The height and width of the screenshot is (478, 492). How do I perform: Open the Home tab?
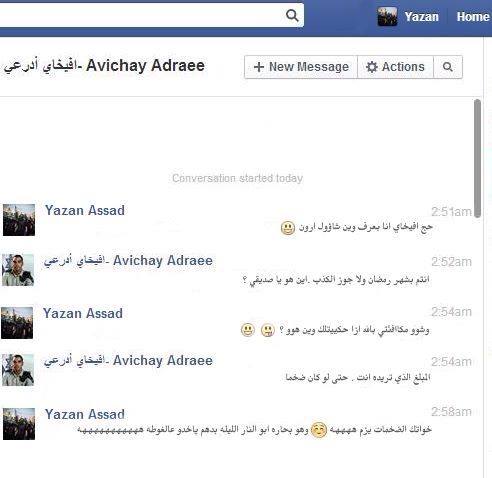tap(473, 17)
